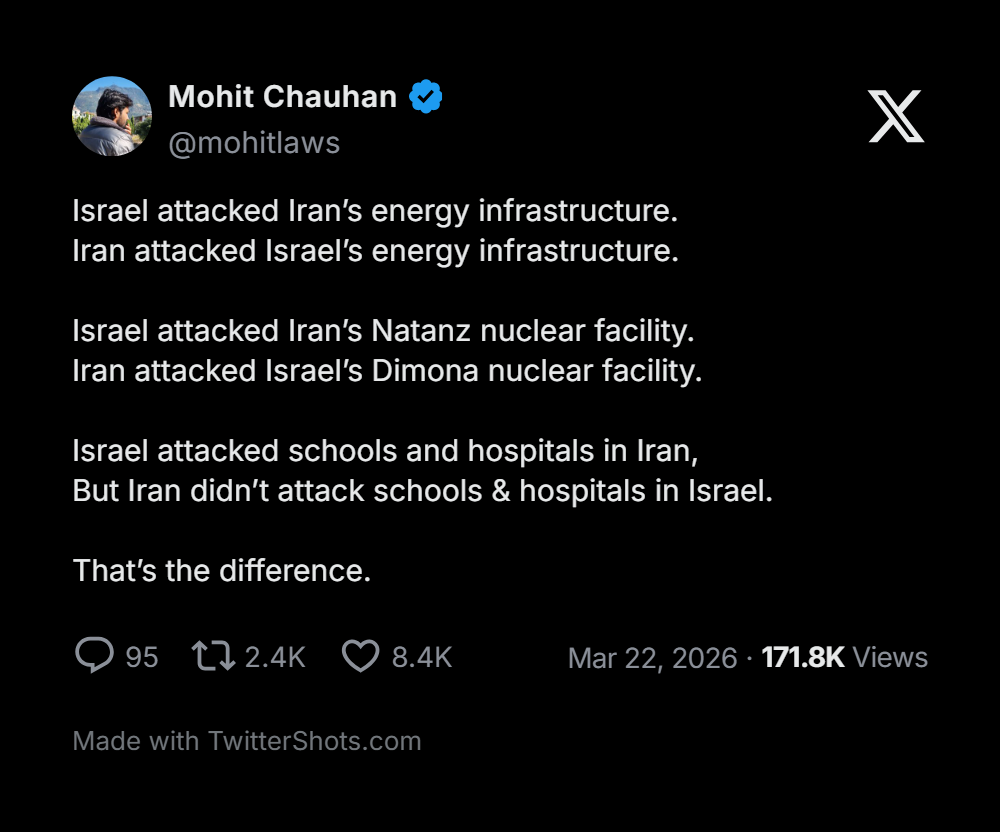Click the line starting "But Iran didn't attack"
Image resolution: width=1000 pixels, height=832 pixels.
click(x=422, y=491)
